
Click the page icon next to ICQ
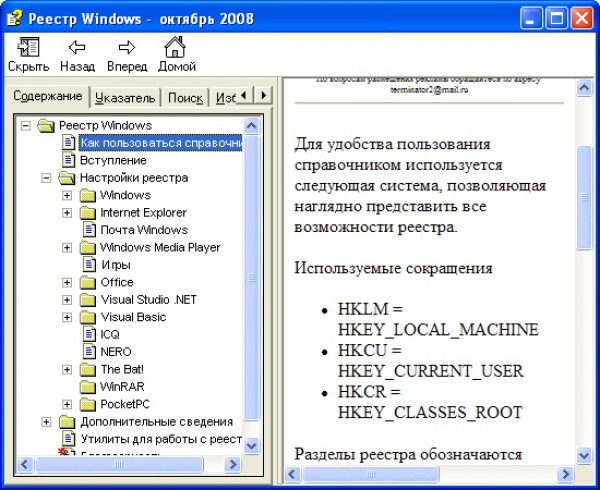point(89,334)
